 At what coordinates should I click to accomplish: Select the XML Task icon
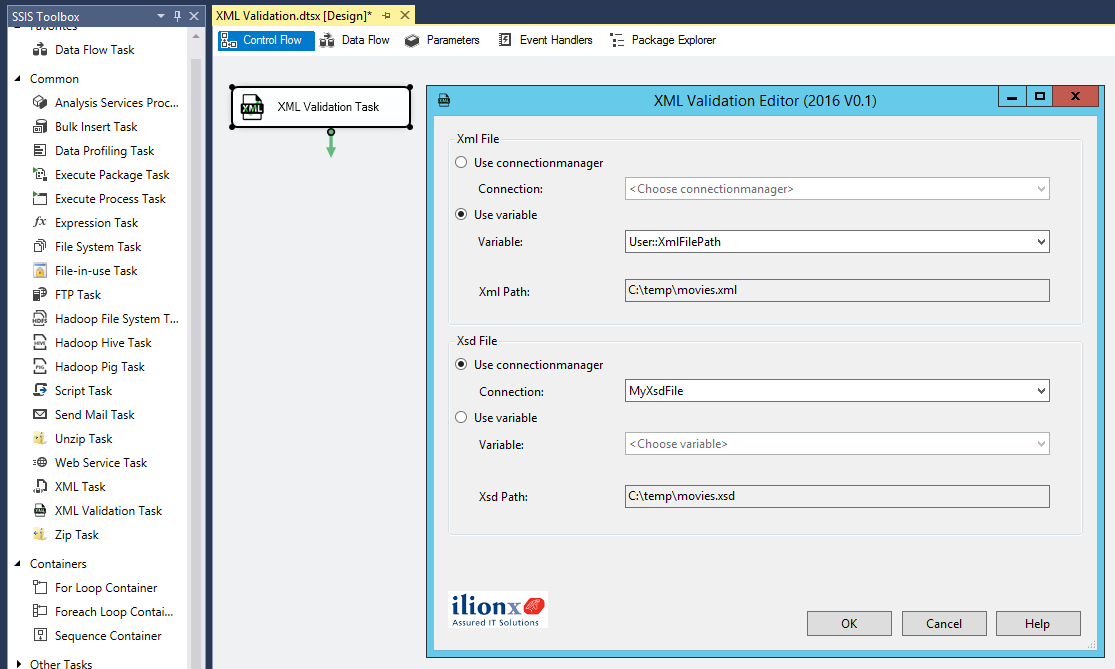[40, 486]
